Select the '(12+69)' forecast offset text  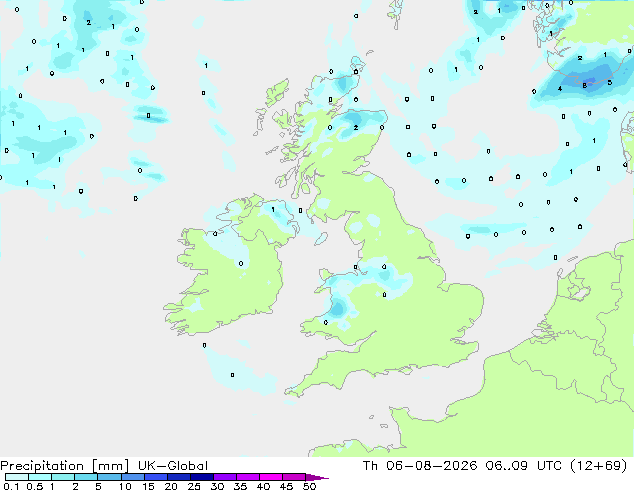598,466
